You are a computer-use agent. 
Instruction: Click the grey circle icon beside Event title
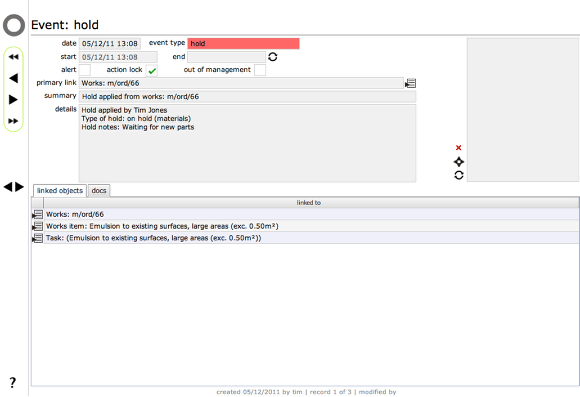(14, 25)
